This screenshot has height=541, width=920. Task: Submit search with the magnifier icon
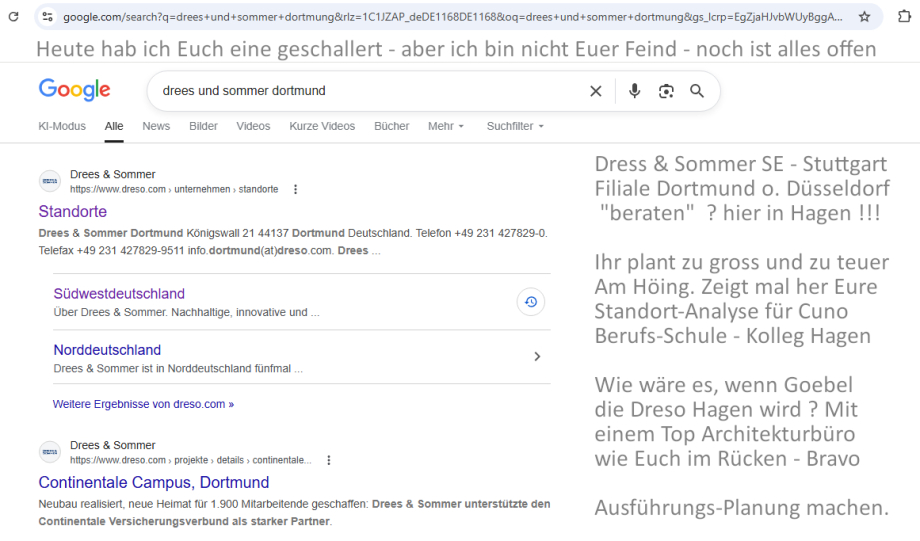point(697,91)
